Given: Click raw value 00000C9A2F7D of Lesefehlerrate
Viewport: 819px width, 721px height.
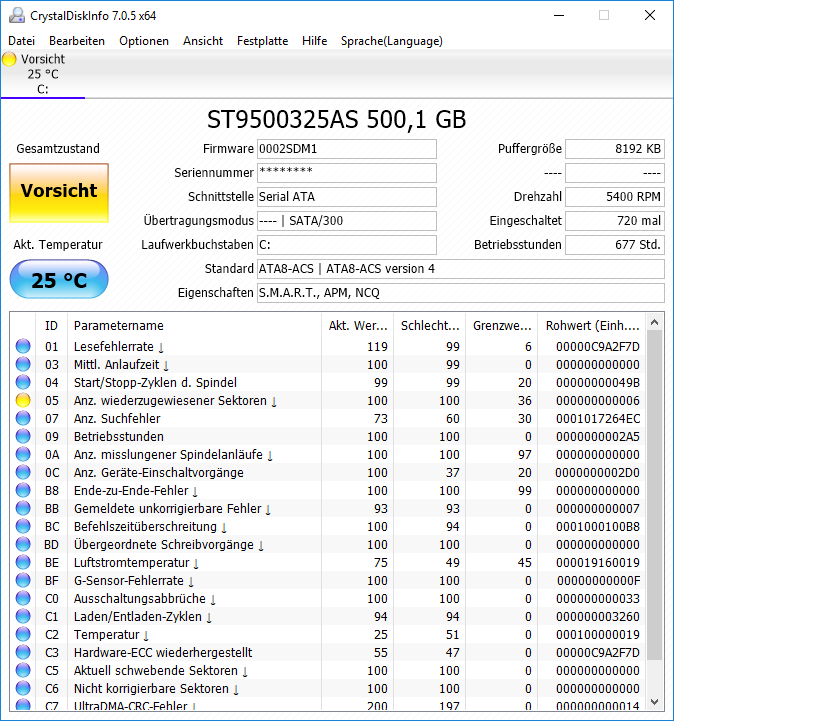Looking at the screenshot, I should coord(598,346).
